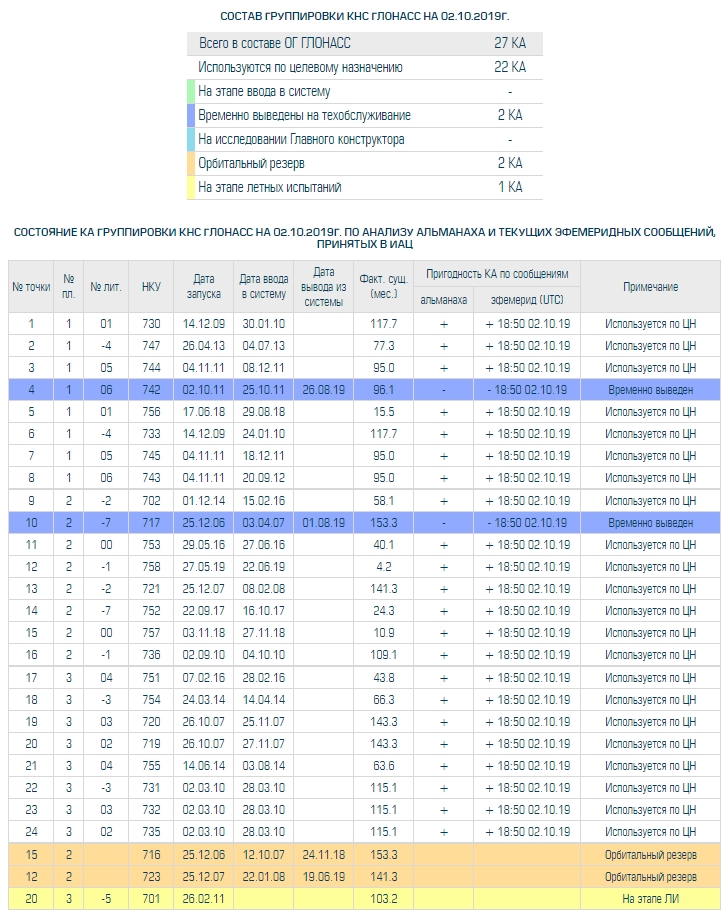The width and height of the screenshot is (728, 914).
Task: Click the launch date '14.06.14'
Action: pyautogui.click(x=203, y=766)
